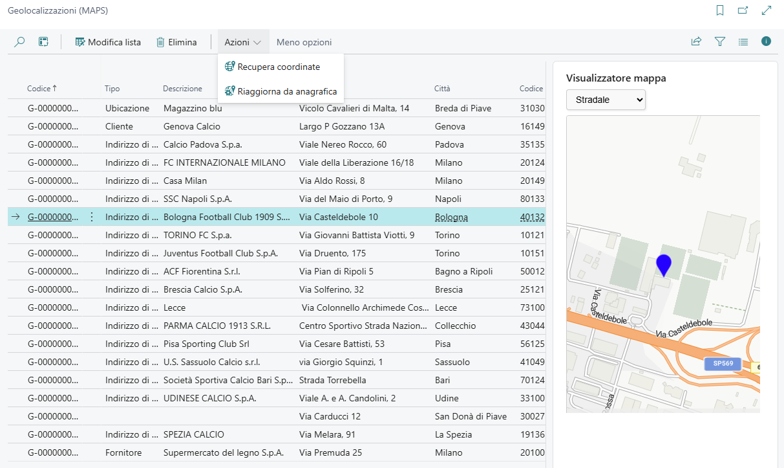The width and height of the screenshot is (784, 468).
Task: Click the Via Druento, 175 address cell
Action: point(332,253)
